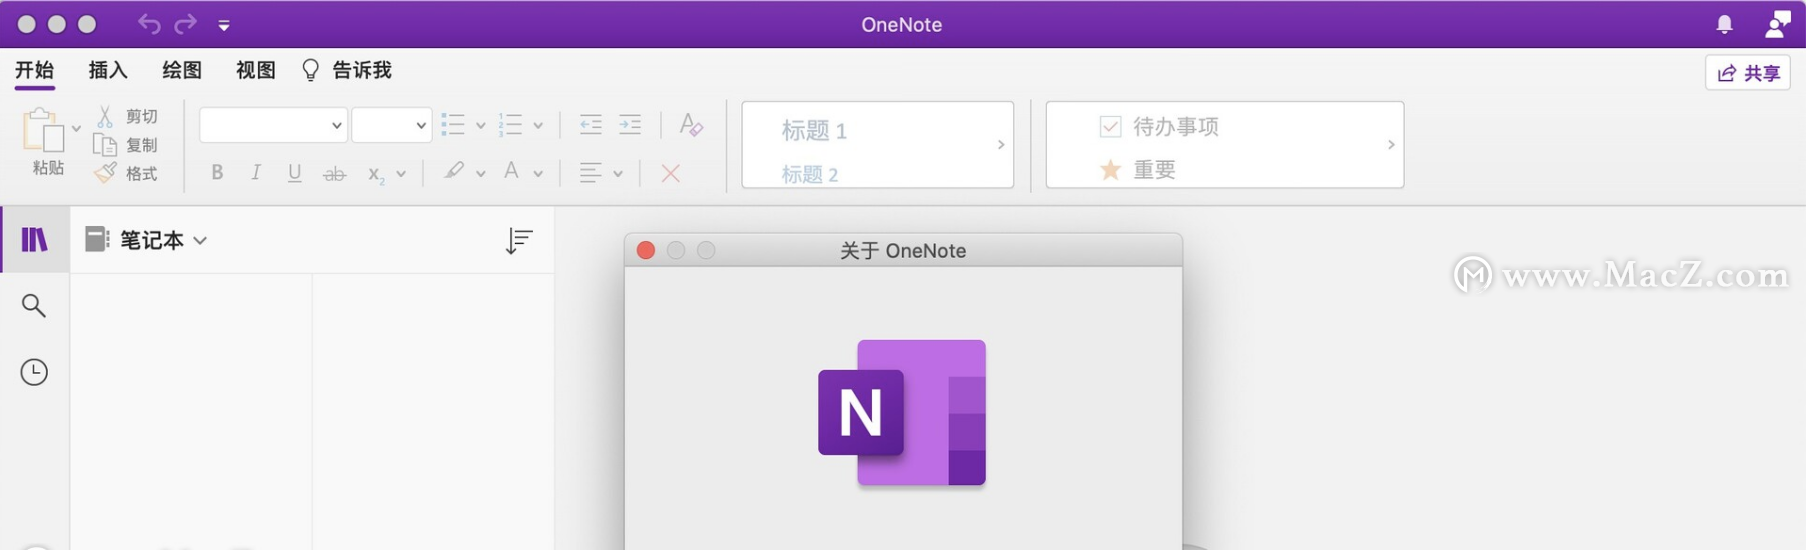Open the 告诉我 search box
1812x550 pixels.
pyautogui.click(x=347, y=70)
